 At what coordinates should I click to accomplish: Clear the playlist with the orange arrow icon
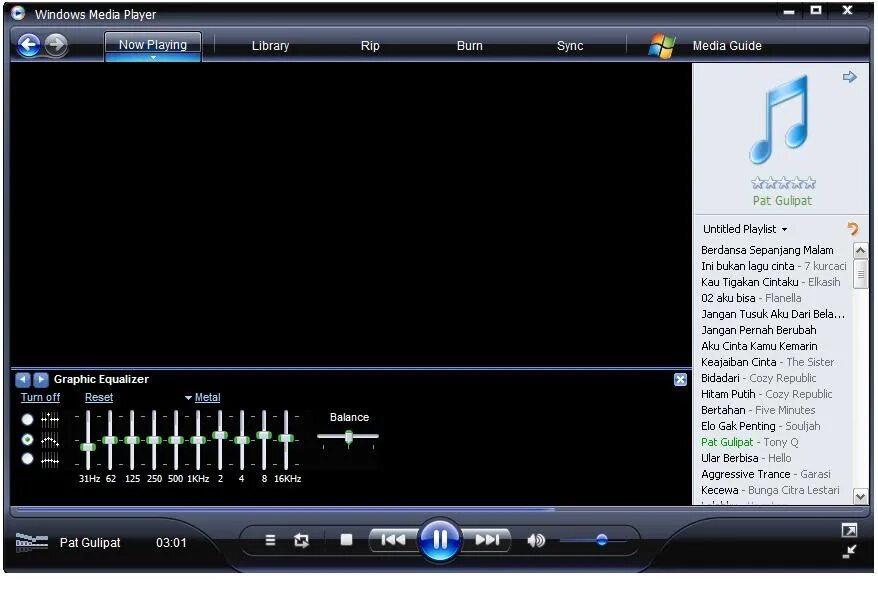click(853, 228)
